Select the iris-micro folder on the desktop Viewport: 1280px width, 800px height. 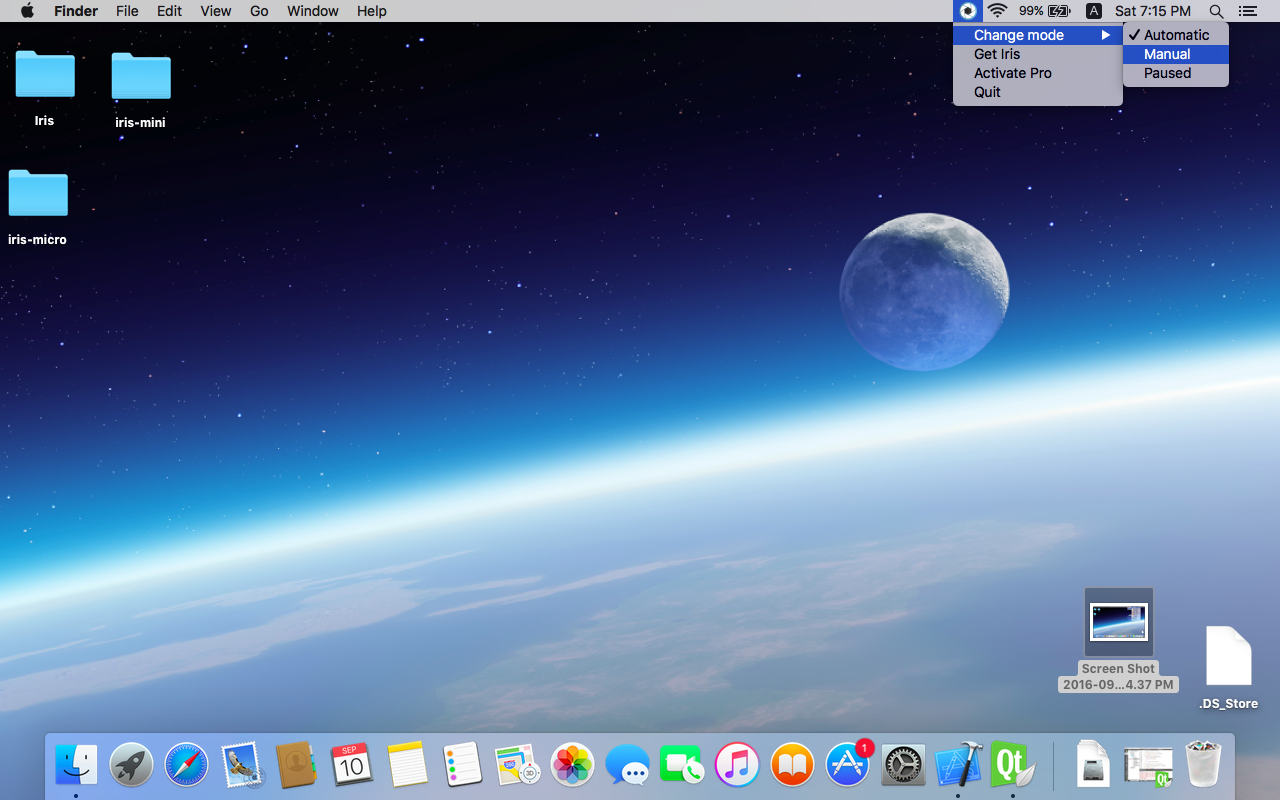(x=38, y=193)
